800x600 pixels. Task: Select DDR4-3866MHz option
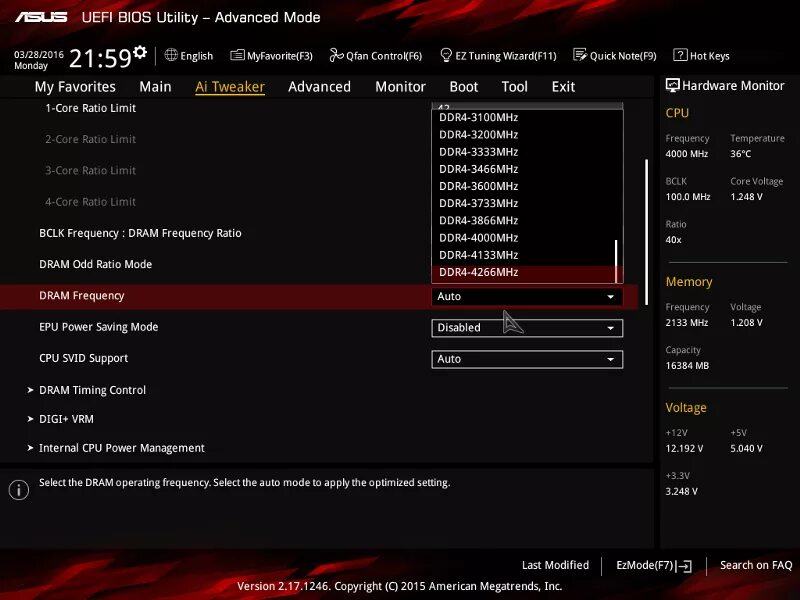tap(523, 221)
